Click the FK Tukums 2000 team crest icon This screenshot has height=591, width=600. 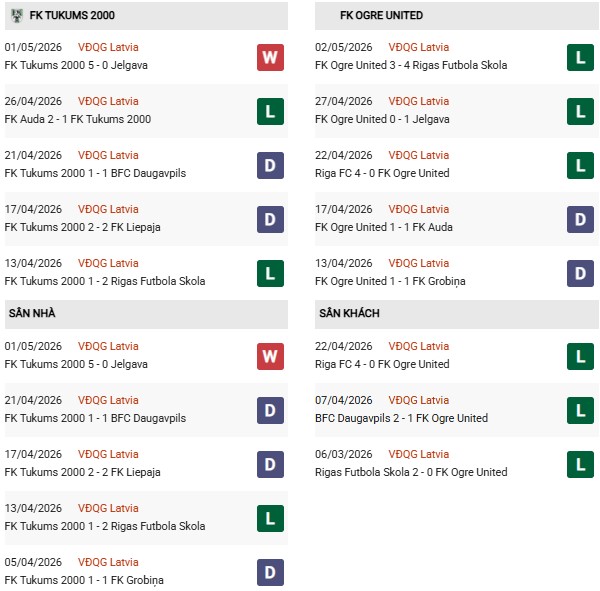point(17,15)
